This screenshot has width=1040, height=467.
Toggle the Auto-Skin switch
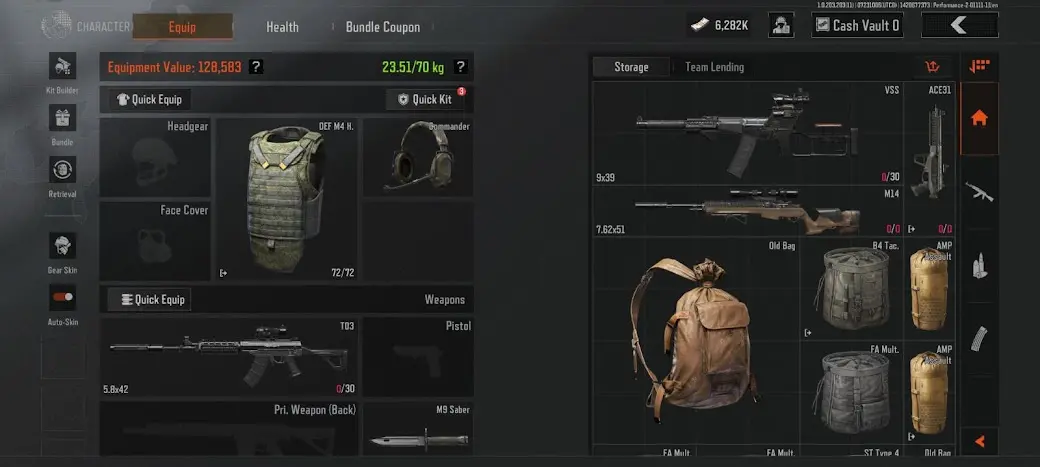(63, 297)
